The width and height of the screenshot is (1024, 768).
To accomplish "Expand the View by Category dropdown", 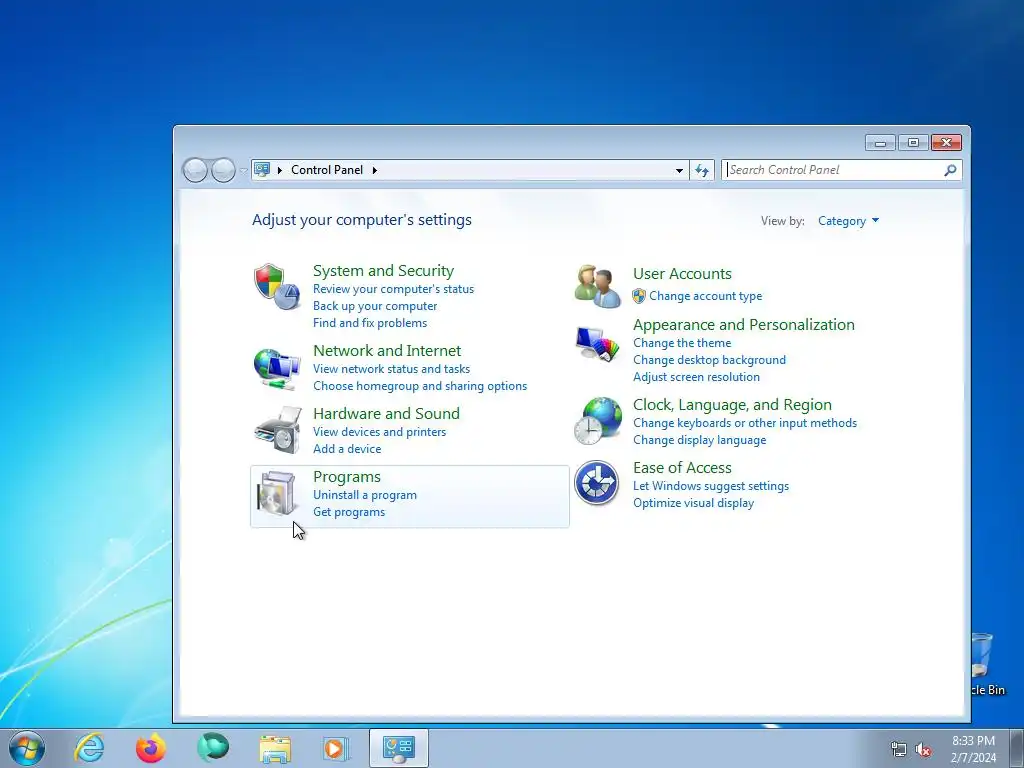I will (x=848, y=221).
